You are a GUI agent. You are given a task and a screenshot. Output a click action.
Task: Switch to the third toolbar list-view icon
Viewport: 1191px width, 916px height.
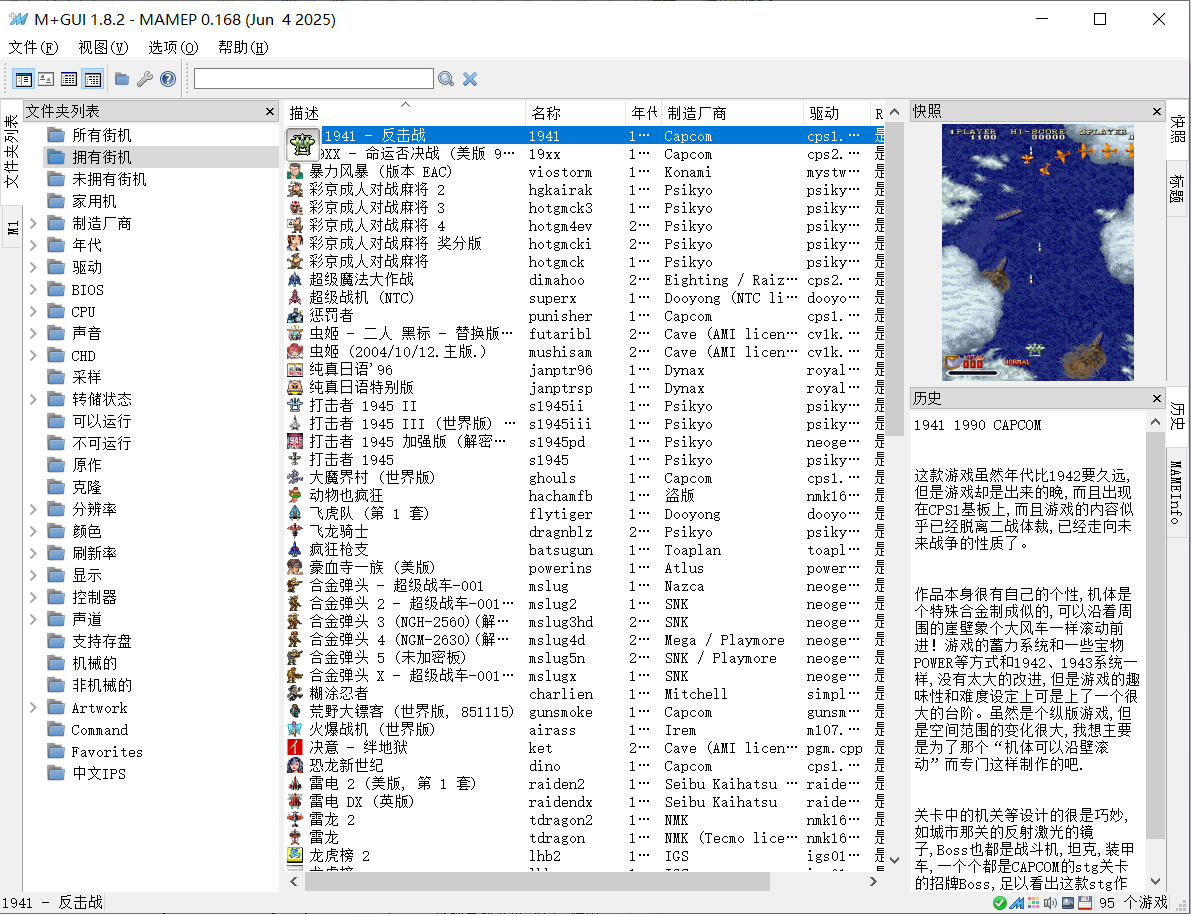[x=69, y=79]
